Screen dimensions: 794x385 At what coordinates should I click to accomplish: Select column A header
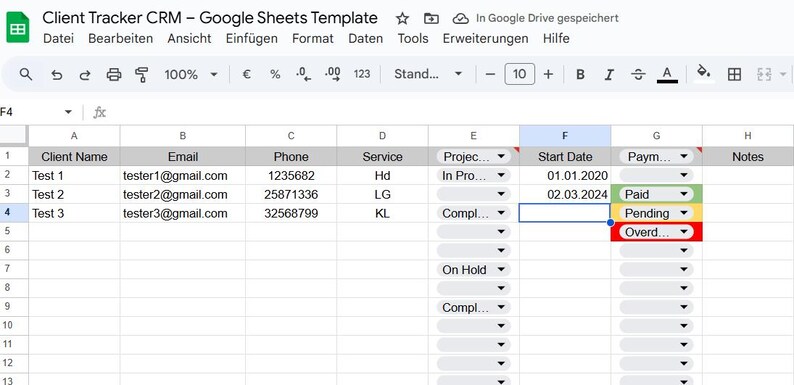(74, 136)
